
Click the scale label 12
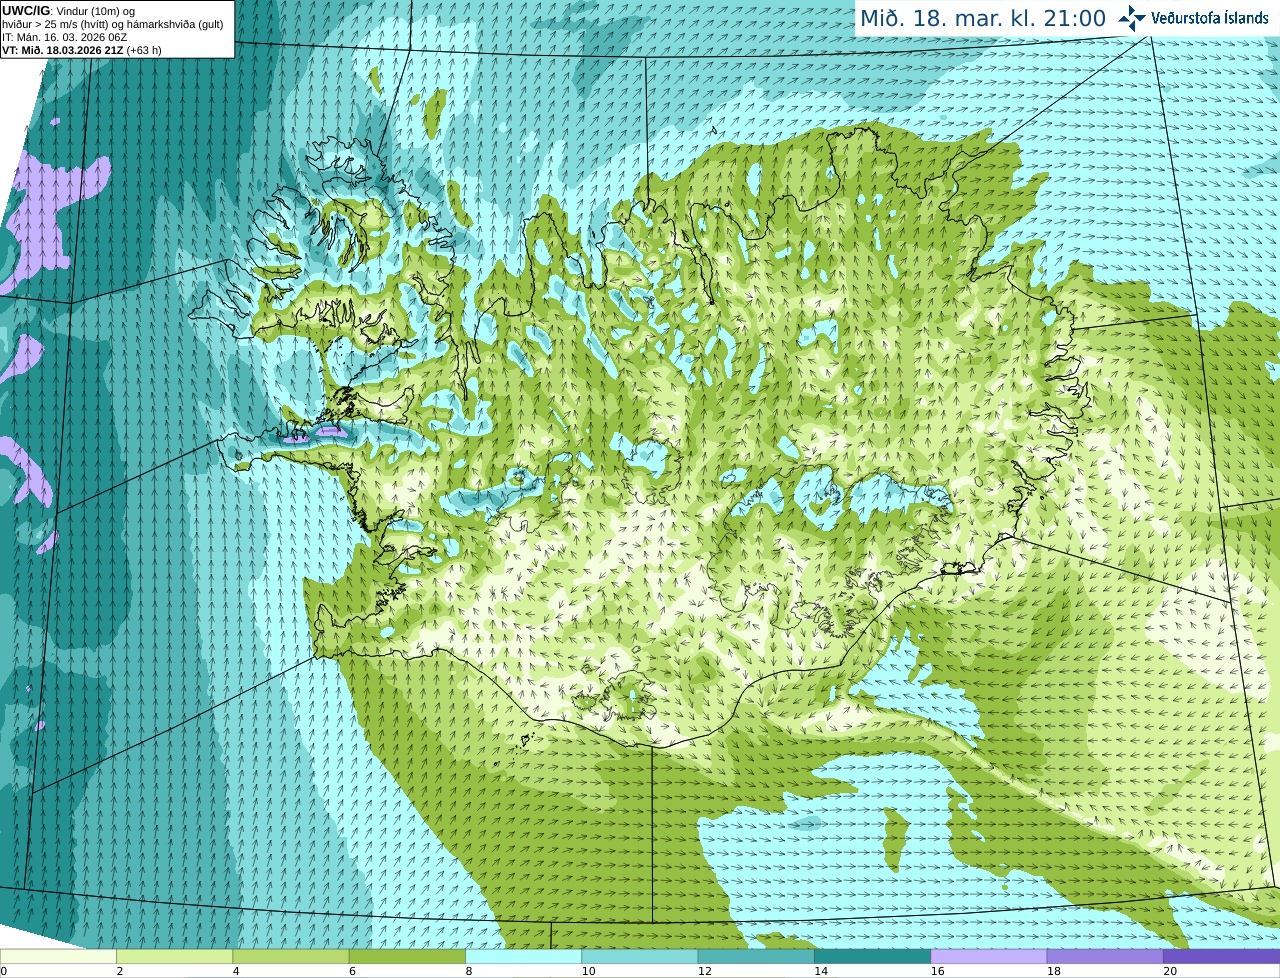click(x=704, y=971)
